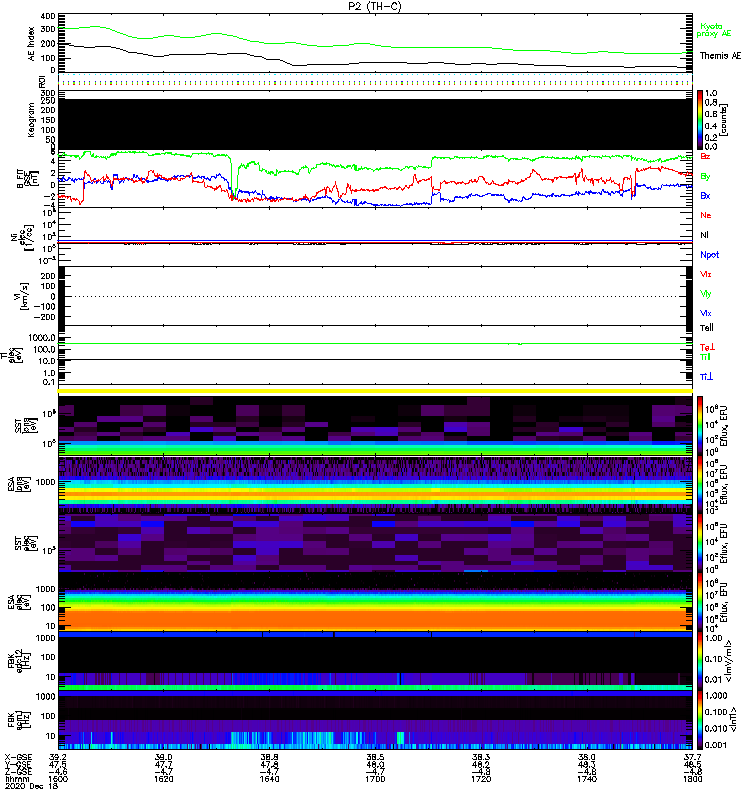Pick the red Viz velocity legend label

tap(706, 274)
